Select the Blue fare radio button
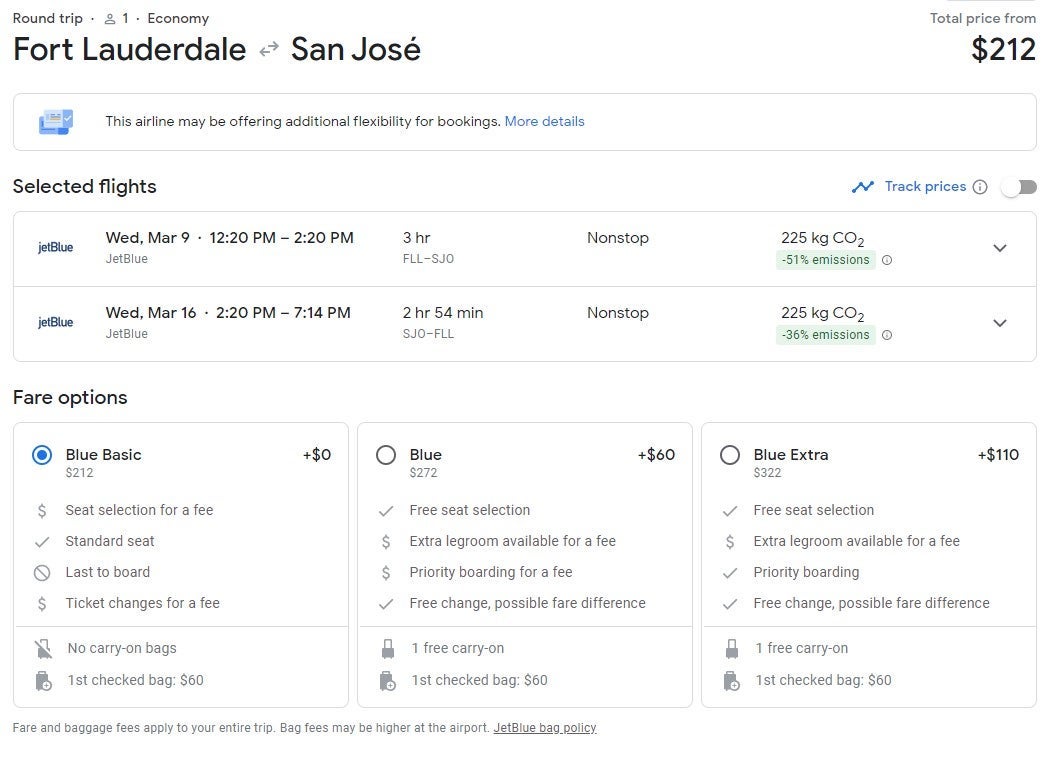 (x=386, y=455)
